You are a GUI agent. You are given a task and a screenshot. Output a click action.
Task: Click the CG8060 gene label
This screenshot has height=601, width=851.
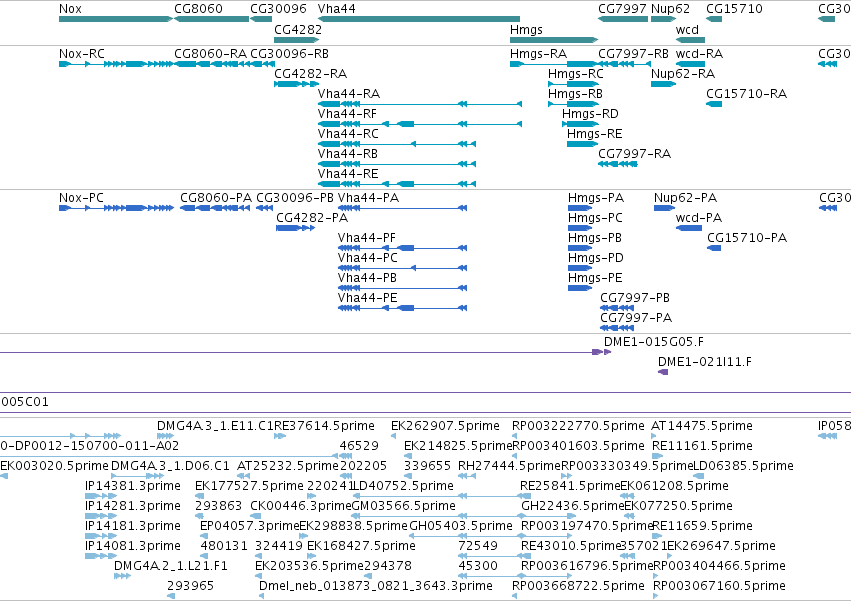click(x=199, y=9)
